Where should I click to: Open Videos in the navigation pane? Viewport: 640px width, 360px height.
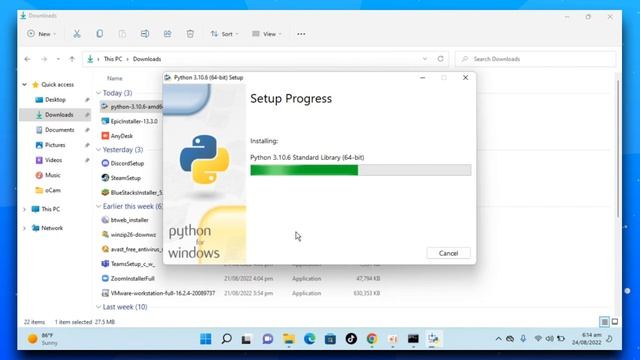(x=53, y=160)
